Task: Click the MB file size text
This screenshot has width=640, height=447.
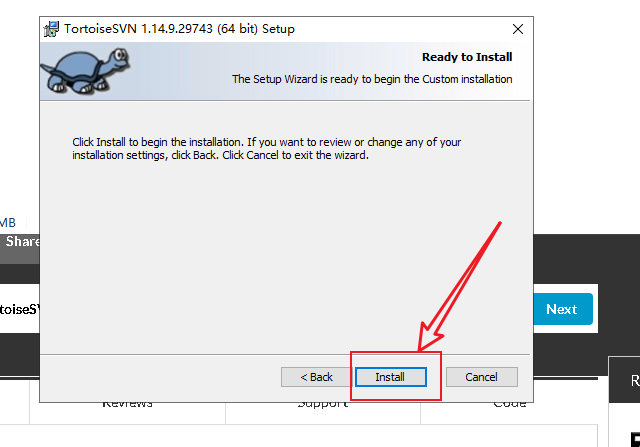Action: [7, 222]
